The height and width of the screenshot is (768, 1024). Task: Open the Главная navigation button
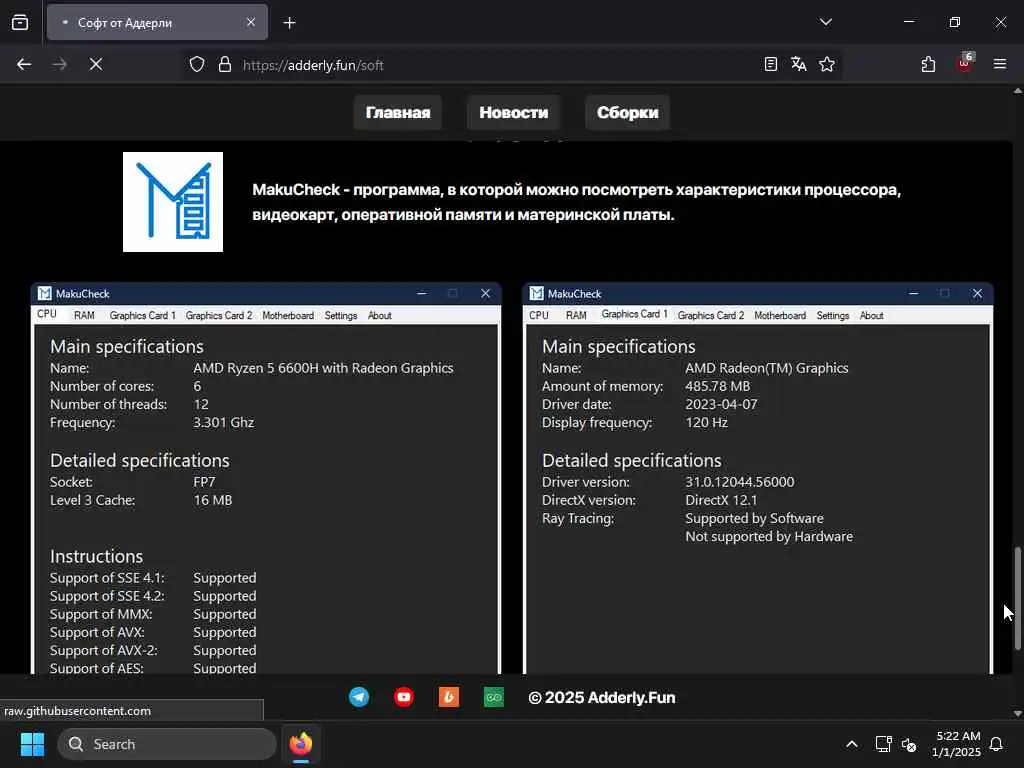coord(398,112)
